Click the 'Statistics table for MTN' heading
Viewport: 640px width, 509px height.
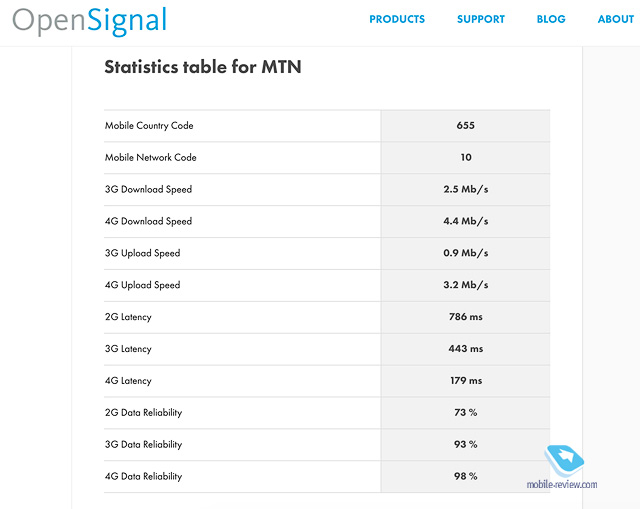click(203, 67)
